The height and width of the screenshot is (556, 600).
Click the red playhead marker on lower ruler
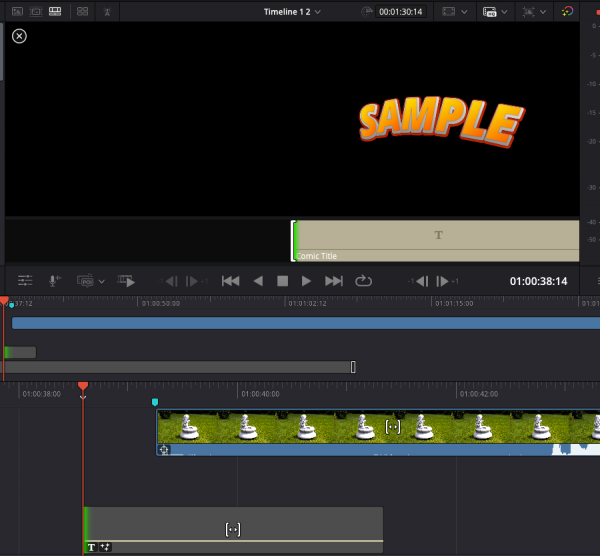tap(83, 386)
